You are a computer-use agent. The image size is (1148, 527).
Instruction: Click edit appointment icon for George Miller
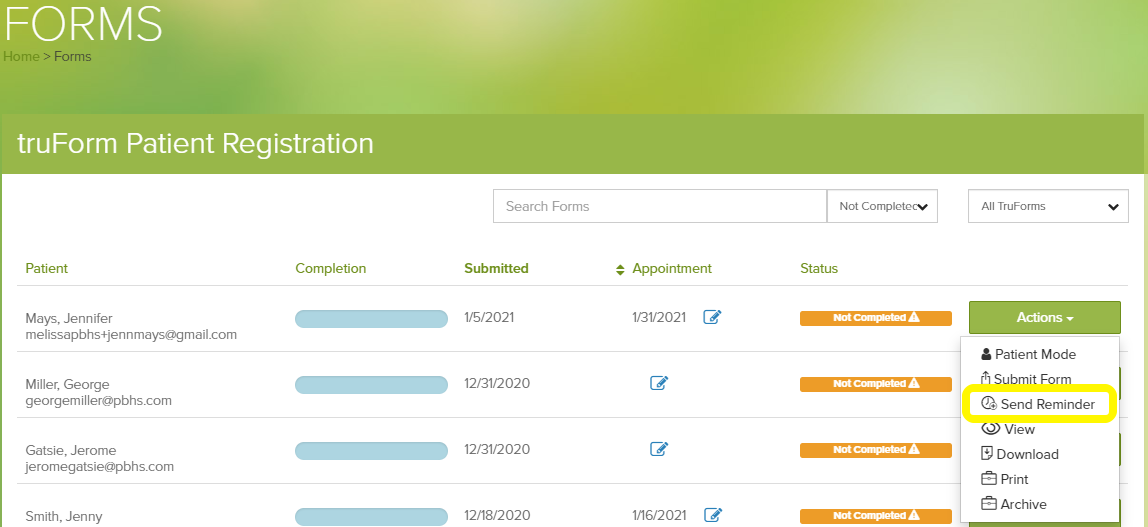pos(659,383)
